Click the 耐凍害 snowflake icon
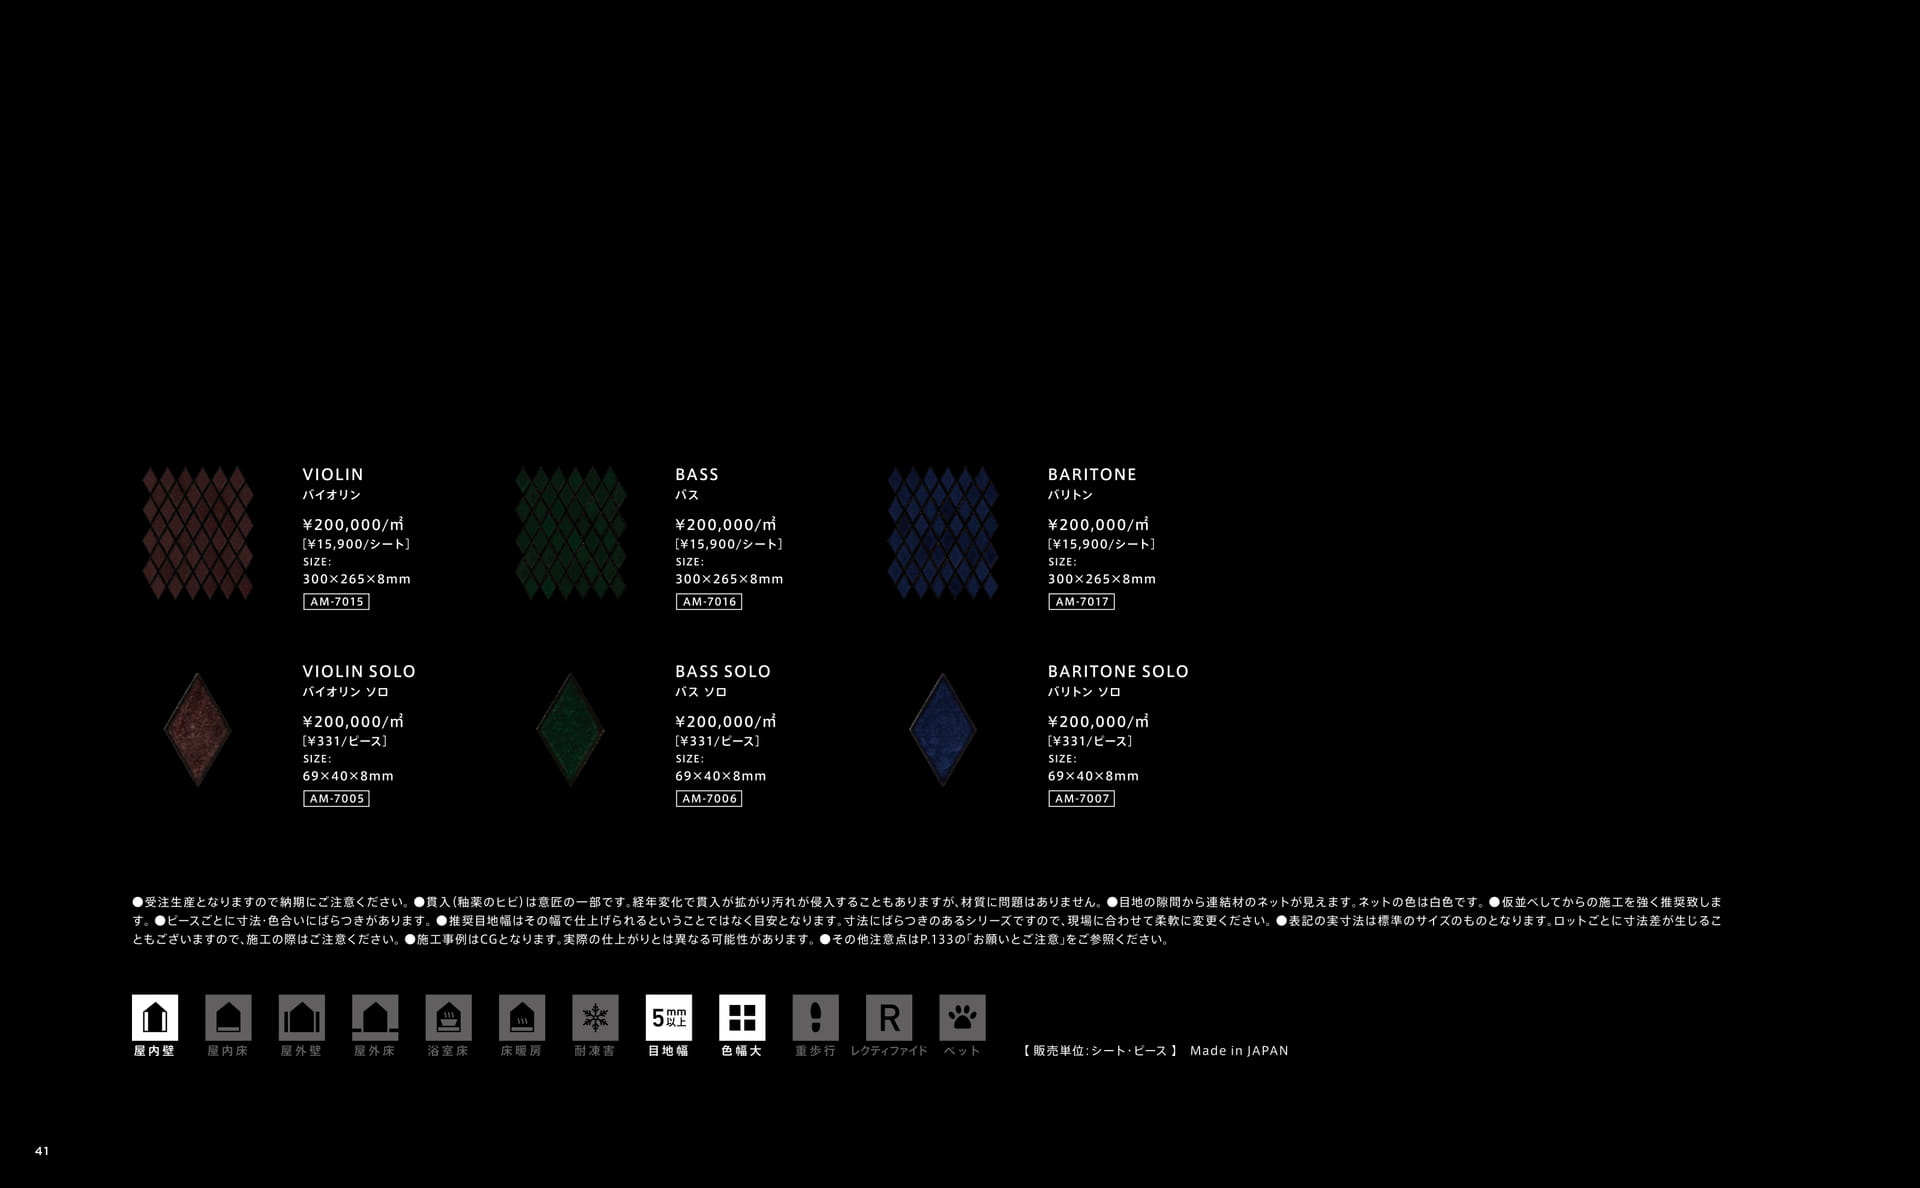1920x1188 pixels. click(596, 1017)
